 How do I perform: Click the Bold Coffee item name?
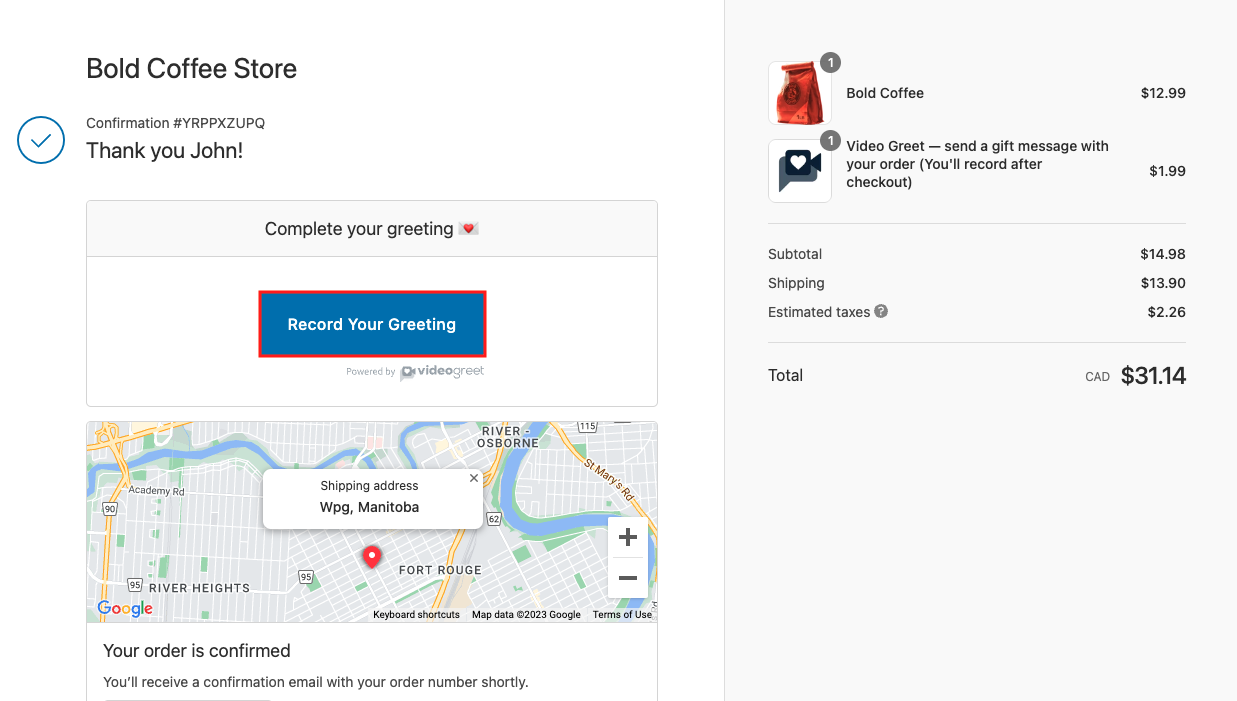tap(885, 93)
